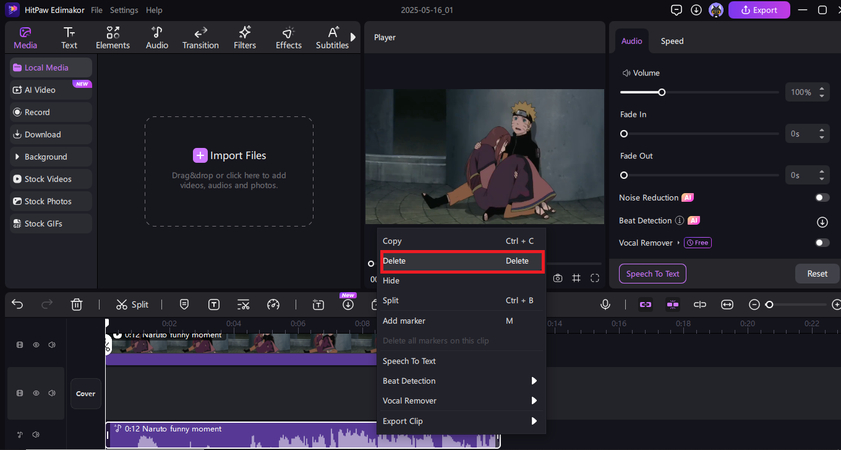
Task: Click the zoom out minus icon
Action: (x=754, y=305)
